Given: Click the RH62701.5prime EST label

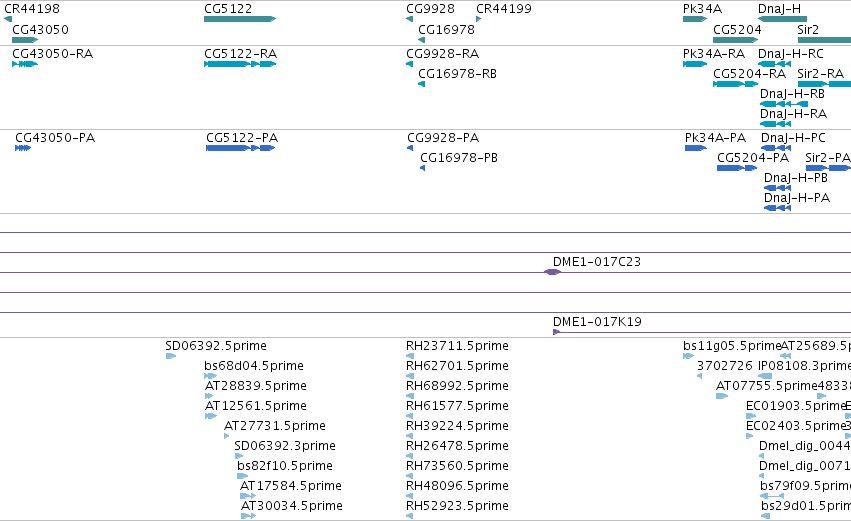Looking at the screenshot, I should pyautogui.click(x=458, y=366).
